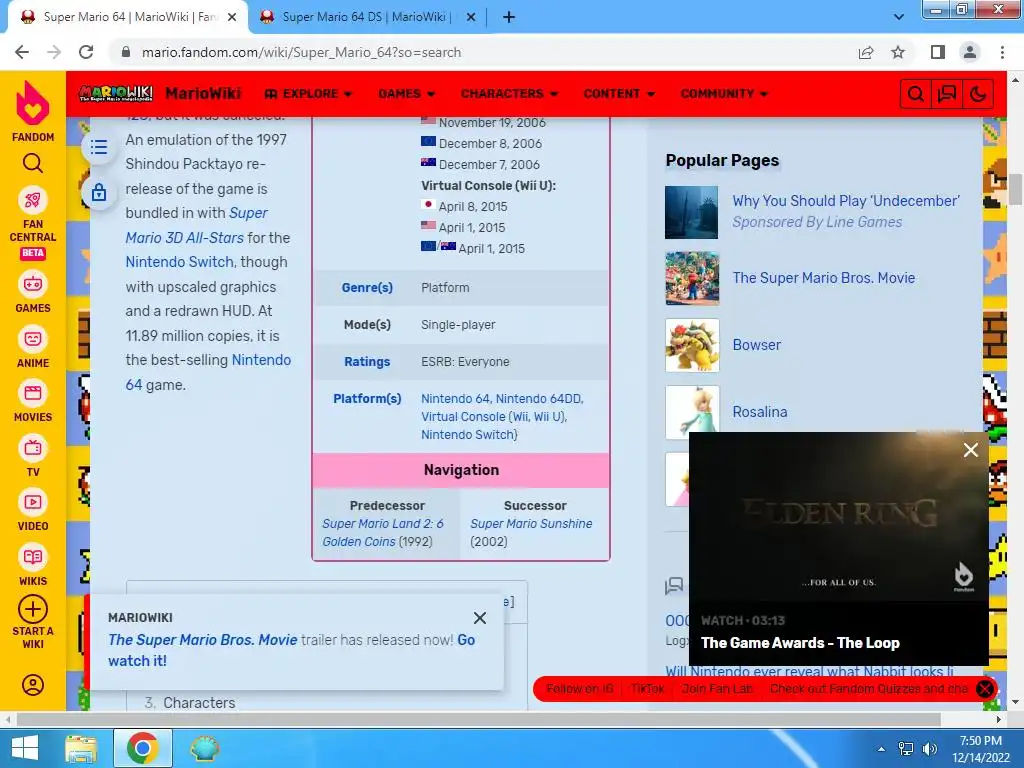Open the Wikis book icon in sidebar
The width and height of the screenshot is (1024, 768).
[33, 557]
